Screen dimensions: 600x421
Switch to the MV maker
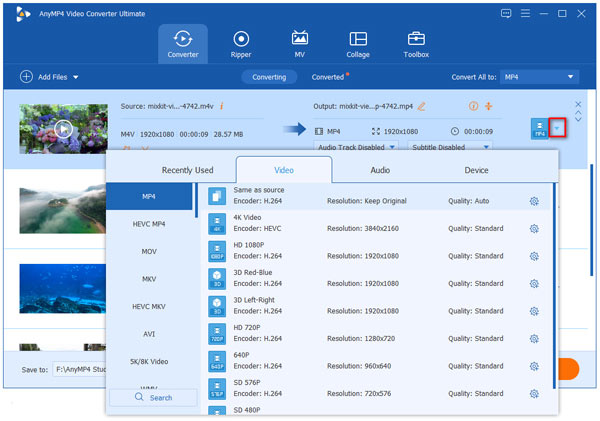point(299,44)
